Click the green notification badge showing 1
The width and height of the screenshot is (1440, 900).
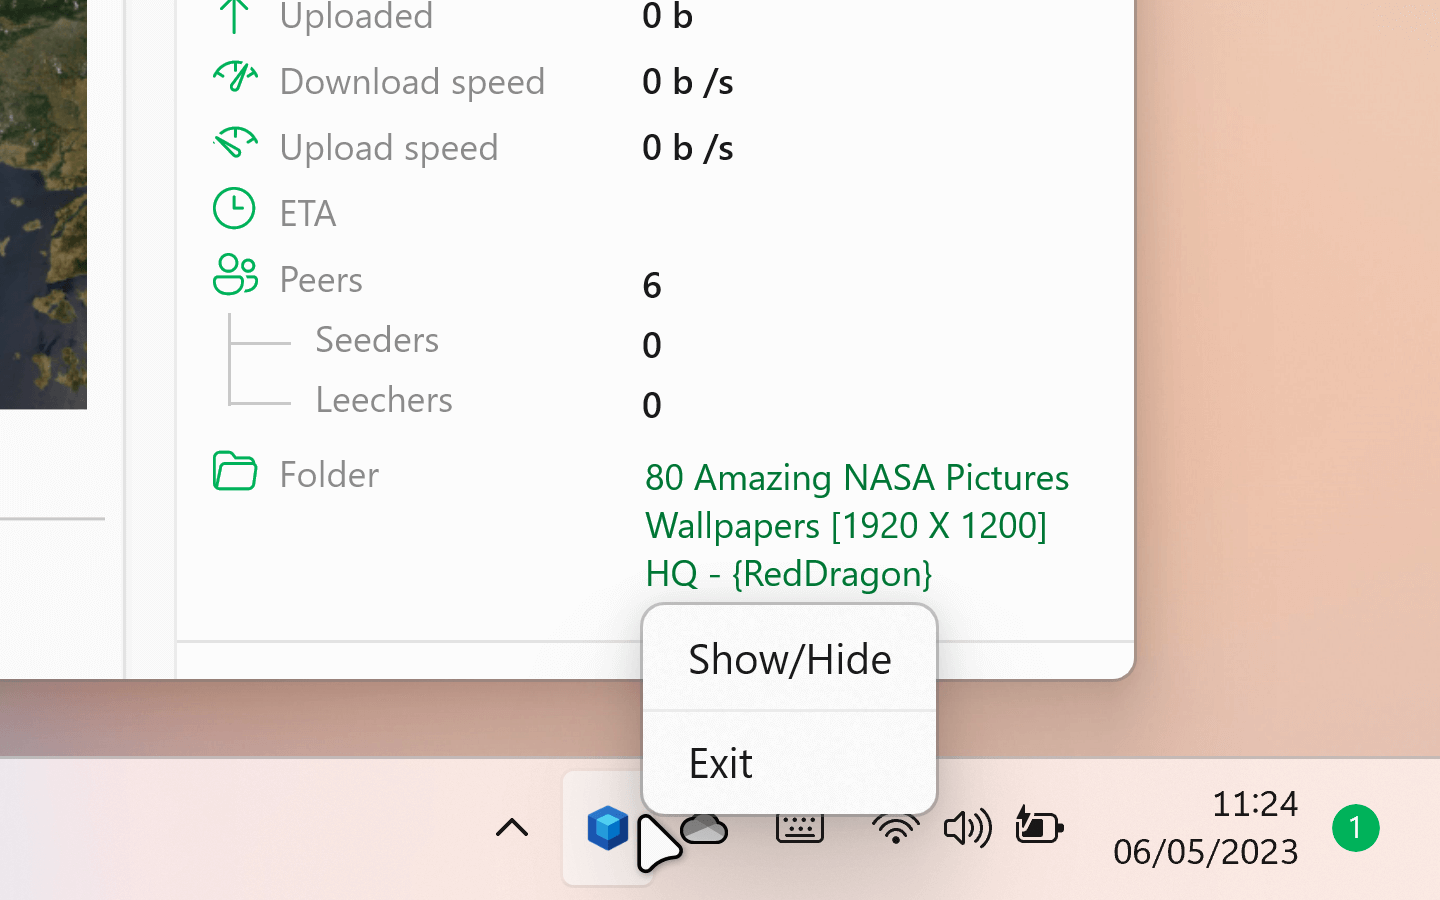click(1356, 828)
